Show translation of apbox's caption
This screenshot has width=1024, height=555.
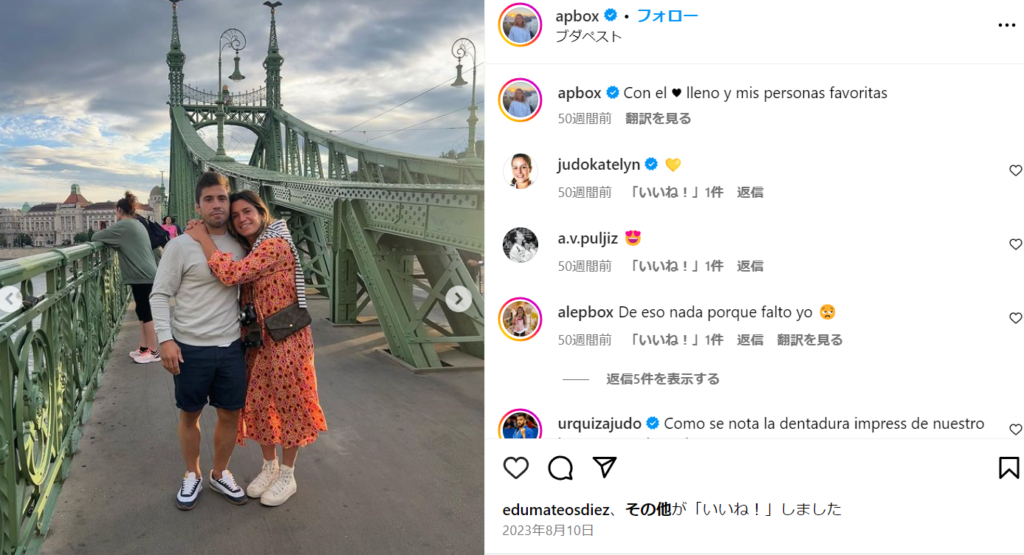point(658,119)
